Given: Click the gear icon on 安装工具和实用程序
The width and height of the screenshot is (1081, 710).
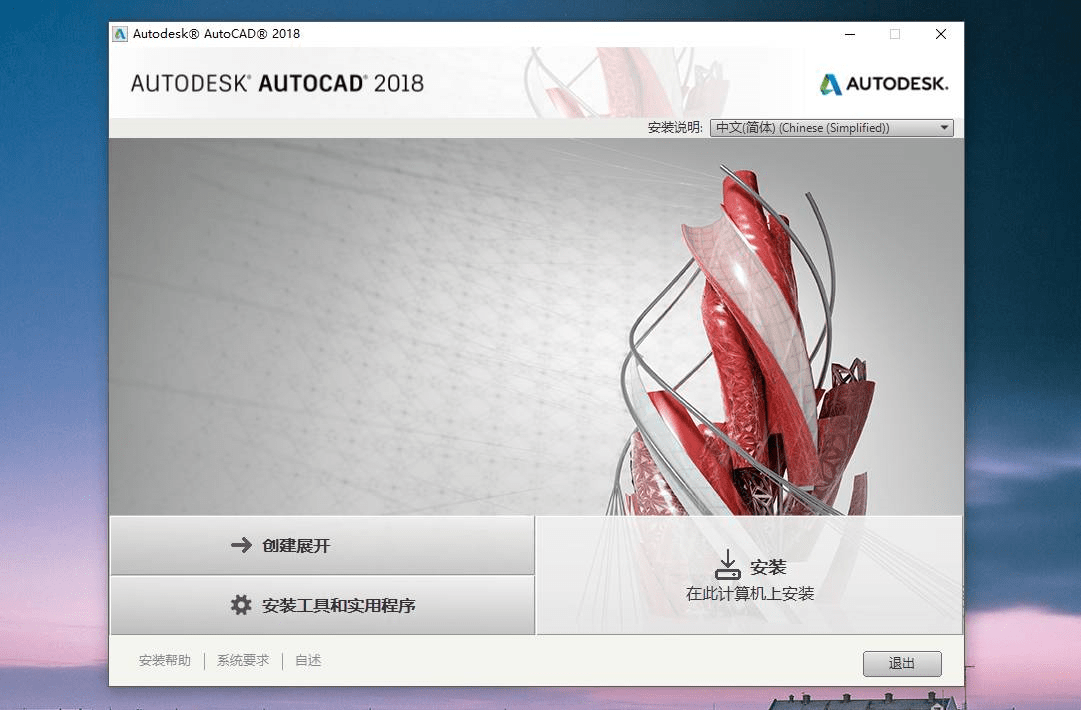Looking at the screenshot, I should (x=240, y=605).
